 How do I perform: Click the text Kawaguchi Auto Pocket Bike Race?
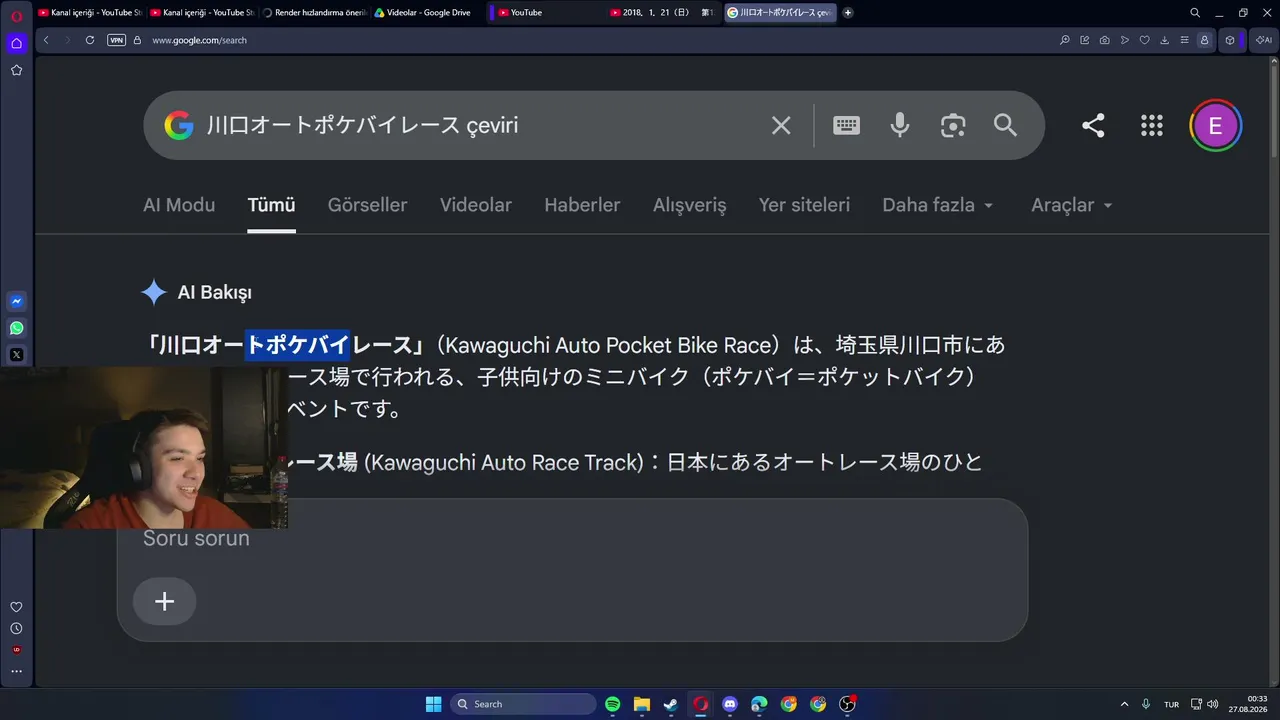[609, 345]
